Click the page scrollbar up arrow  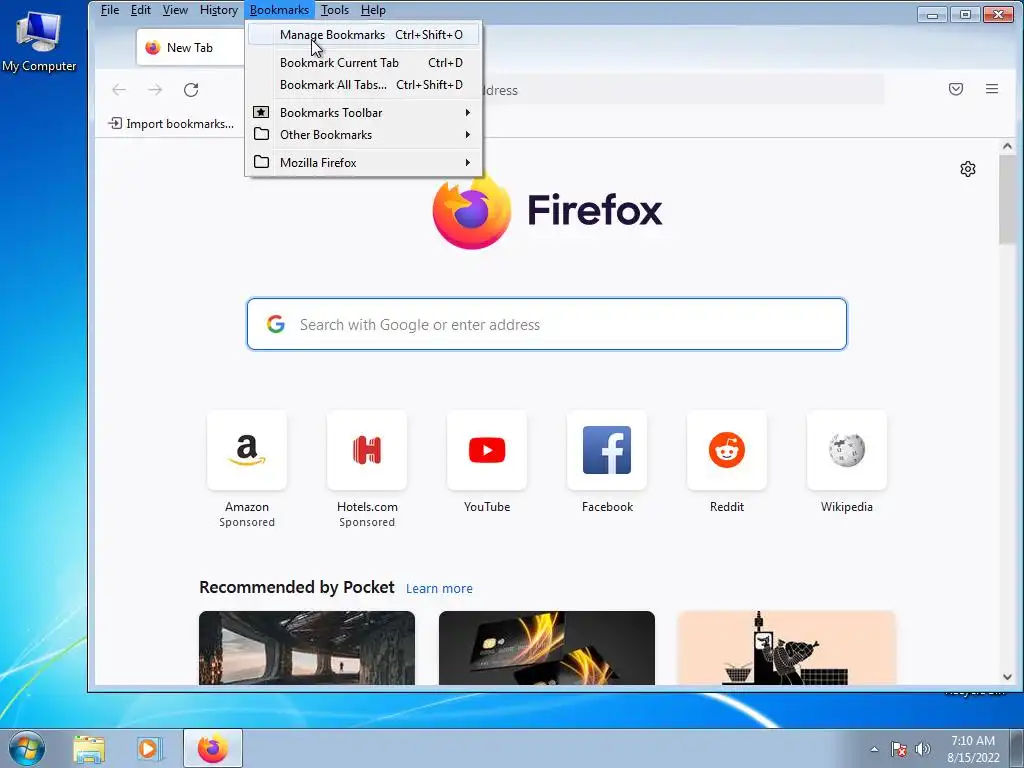1007,146
